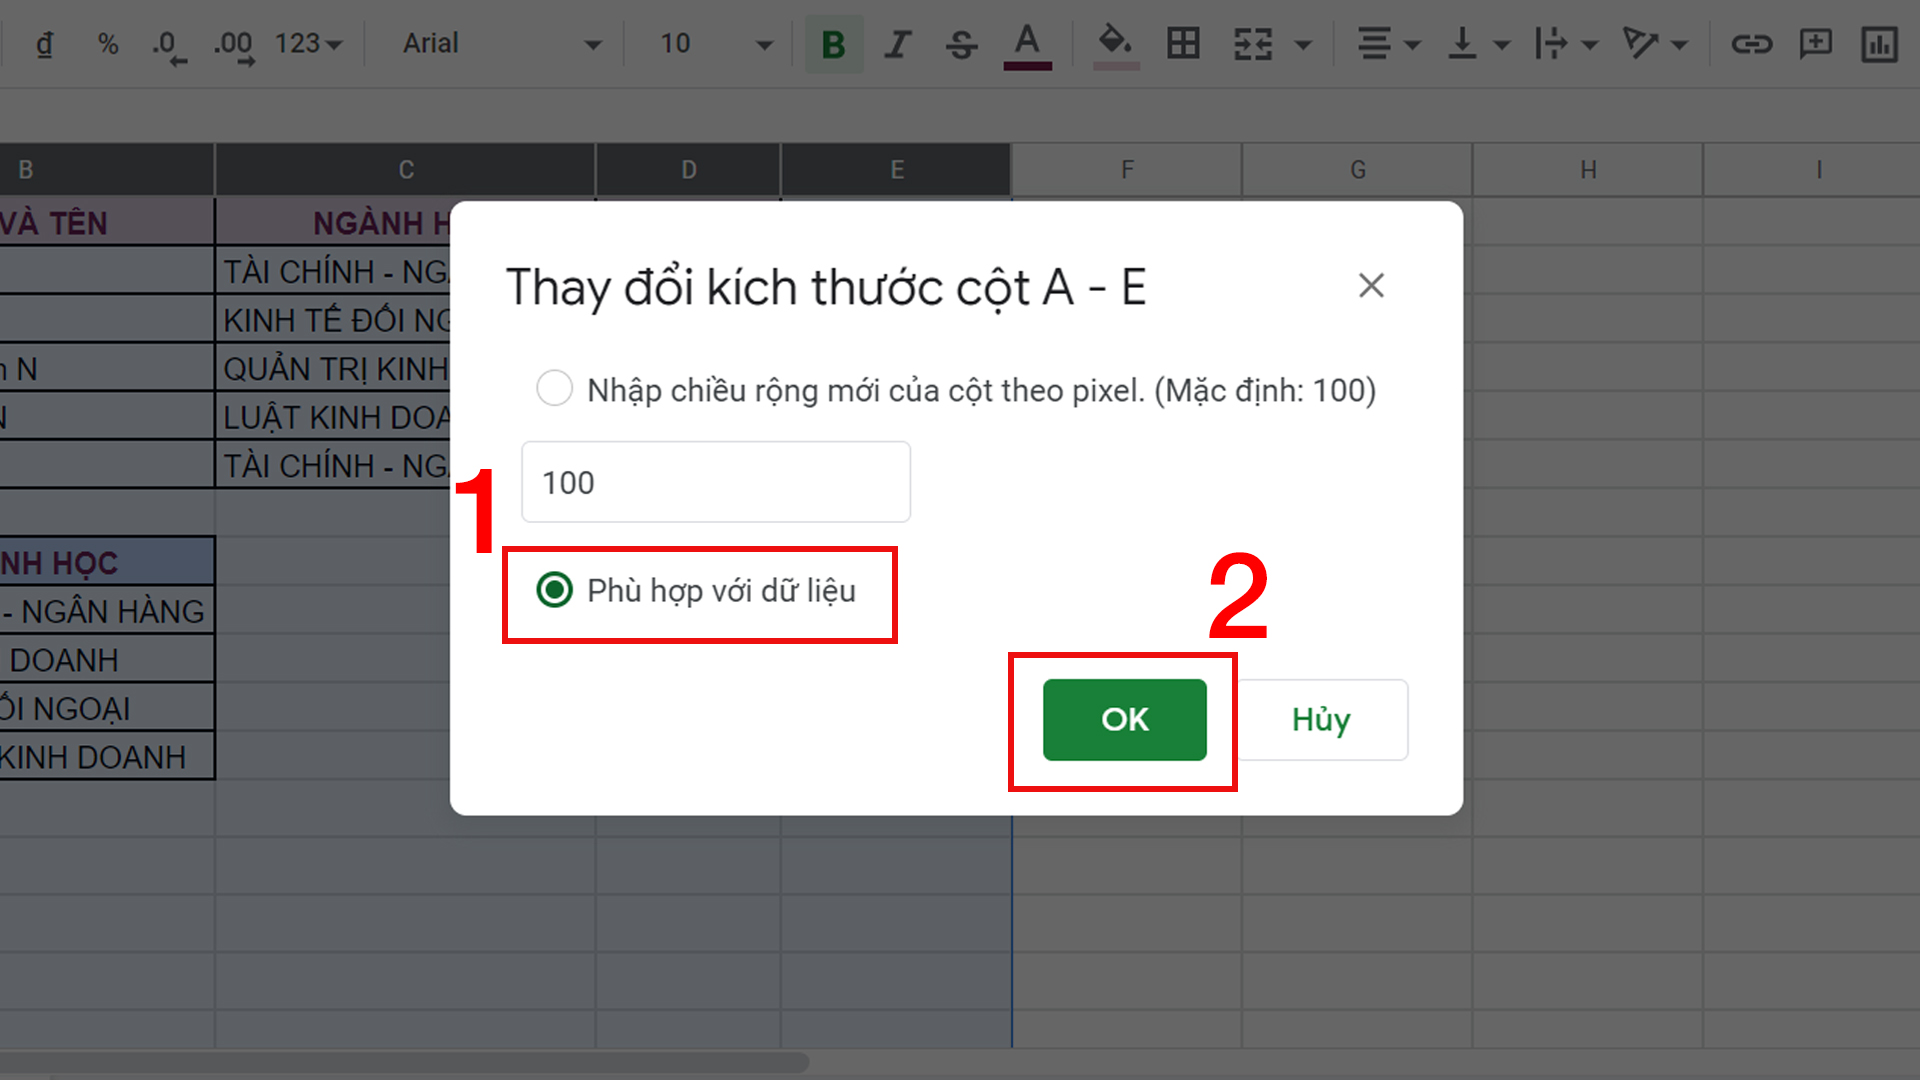Toggle bold formatting

tap(833, 44)
